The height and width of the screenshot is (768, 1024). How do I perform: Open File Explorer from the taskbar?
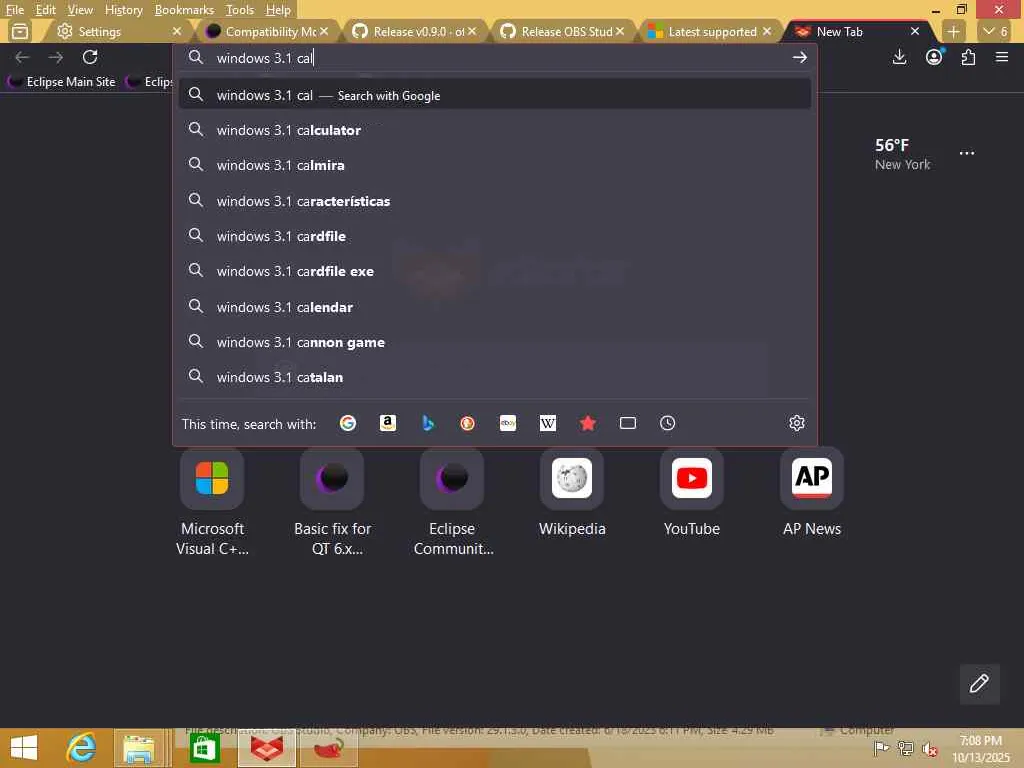[139, 748]
